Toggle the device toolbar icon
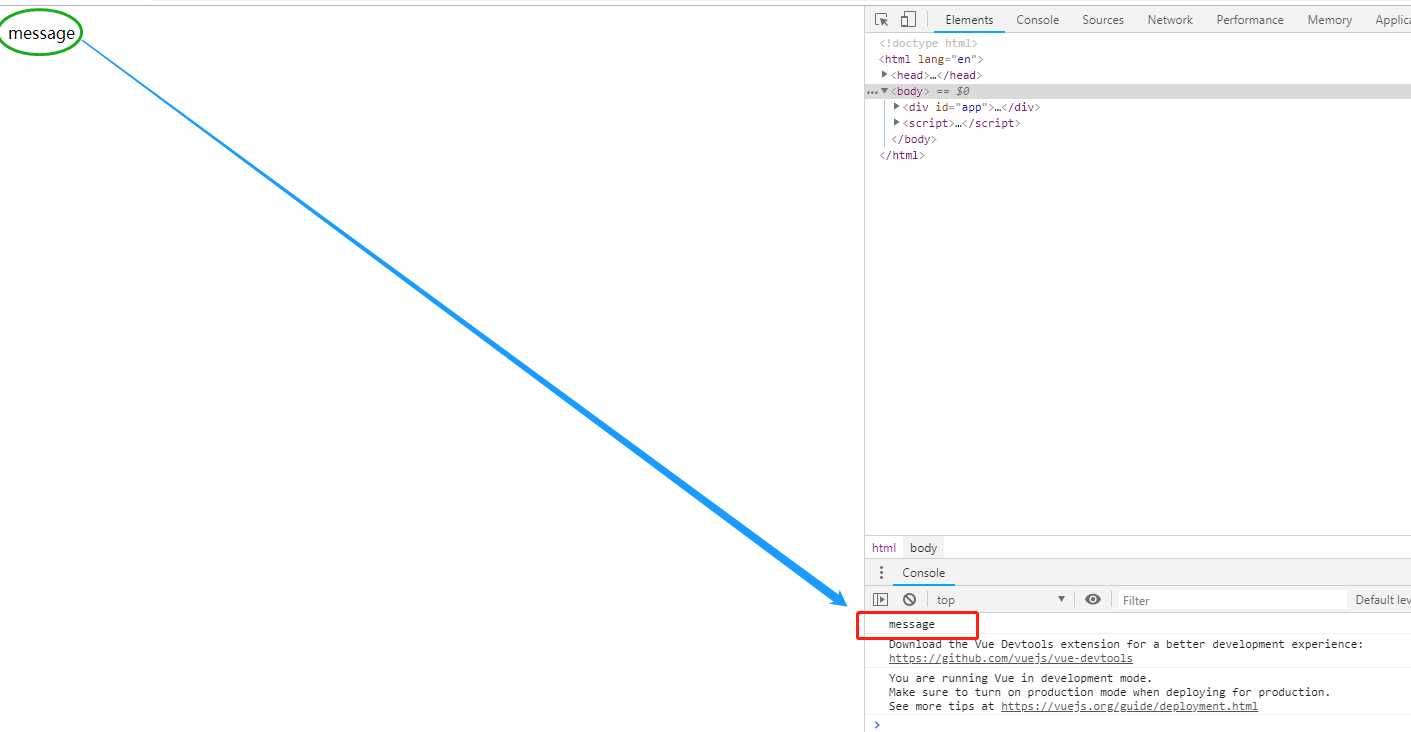This screenshot has height=732, width=1411. click(x=908, y=19)
